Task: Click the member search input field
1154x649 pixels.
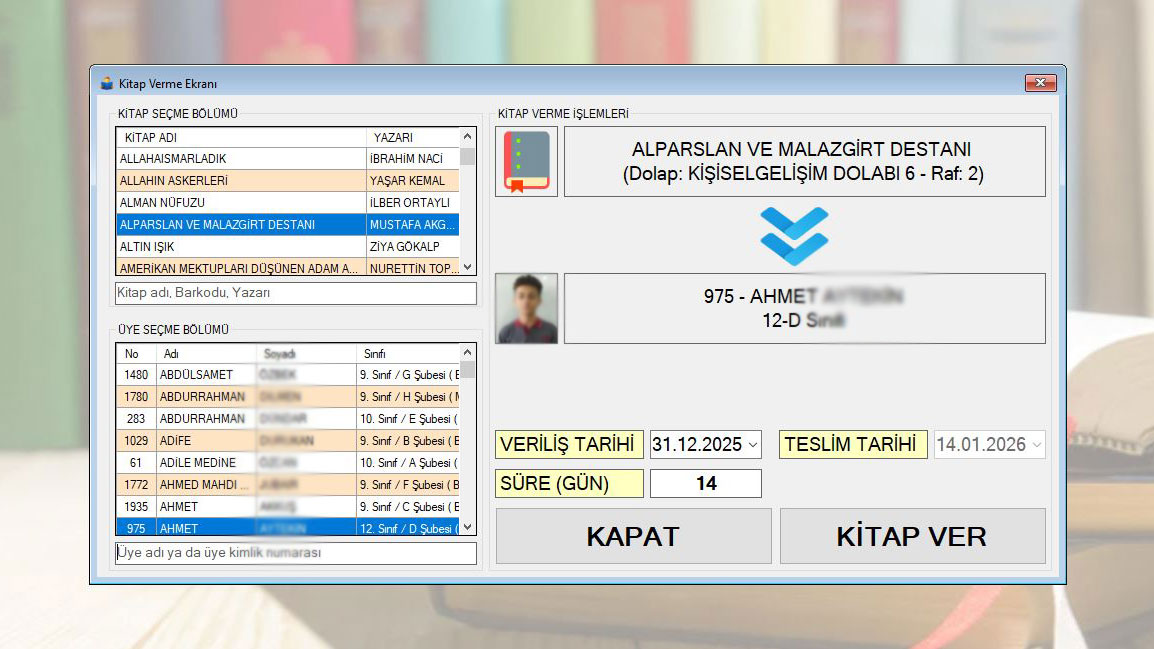Action: point(295,552)
